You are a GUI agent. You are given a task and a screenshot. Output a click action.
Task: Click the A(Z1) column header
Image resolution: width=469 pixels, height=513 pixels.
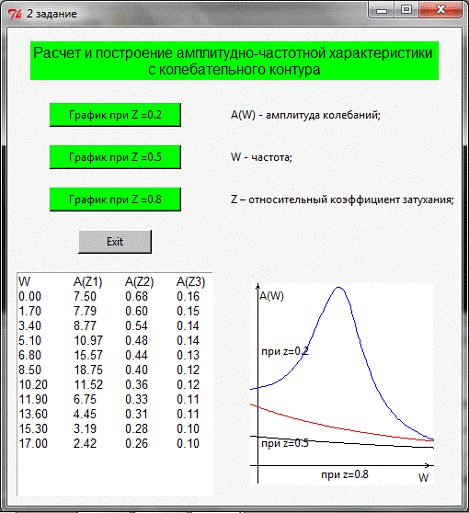click(x=88, y=282)
